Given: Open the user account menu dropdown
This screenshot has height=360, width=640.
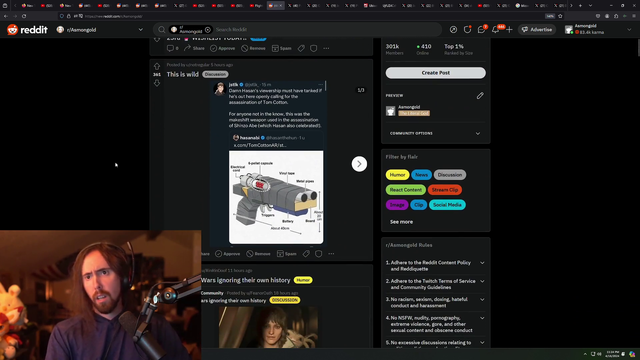Looking at the screenshot, I should pyautogui.click(x=598, y=29).
